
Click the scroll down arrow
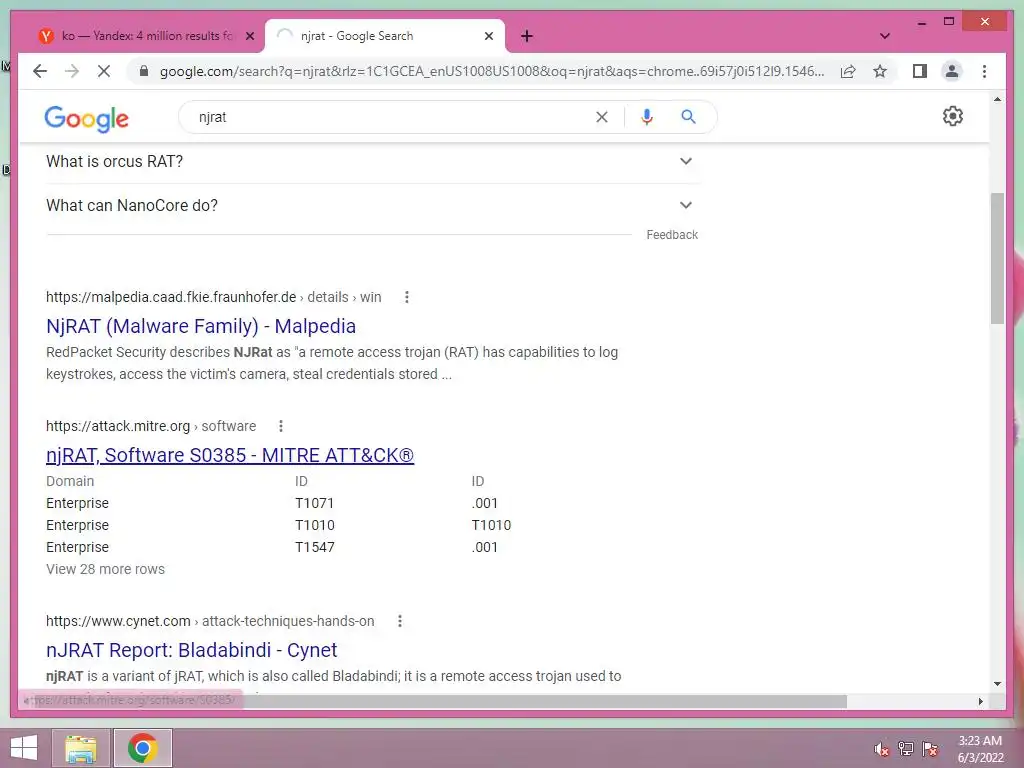(997, 684)
